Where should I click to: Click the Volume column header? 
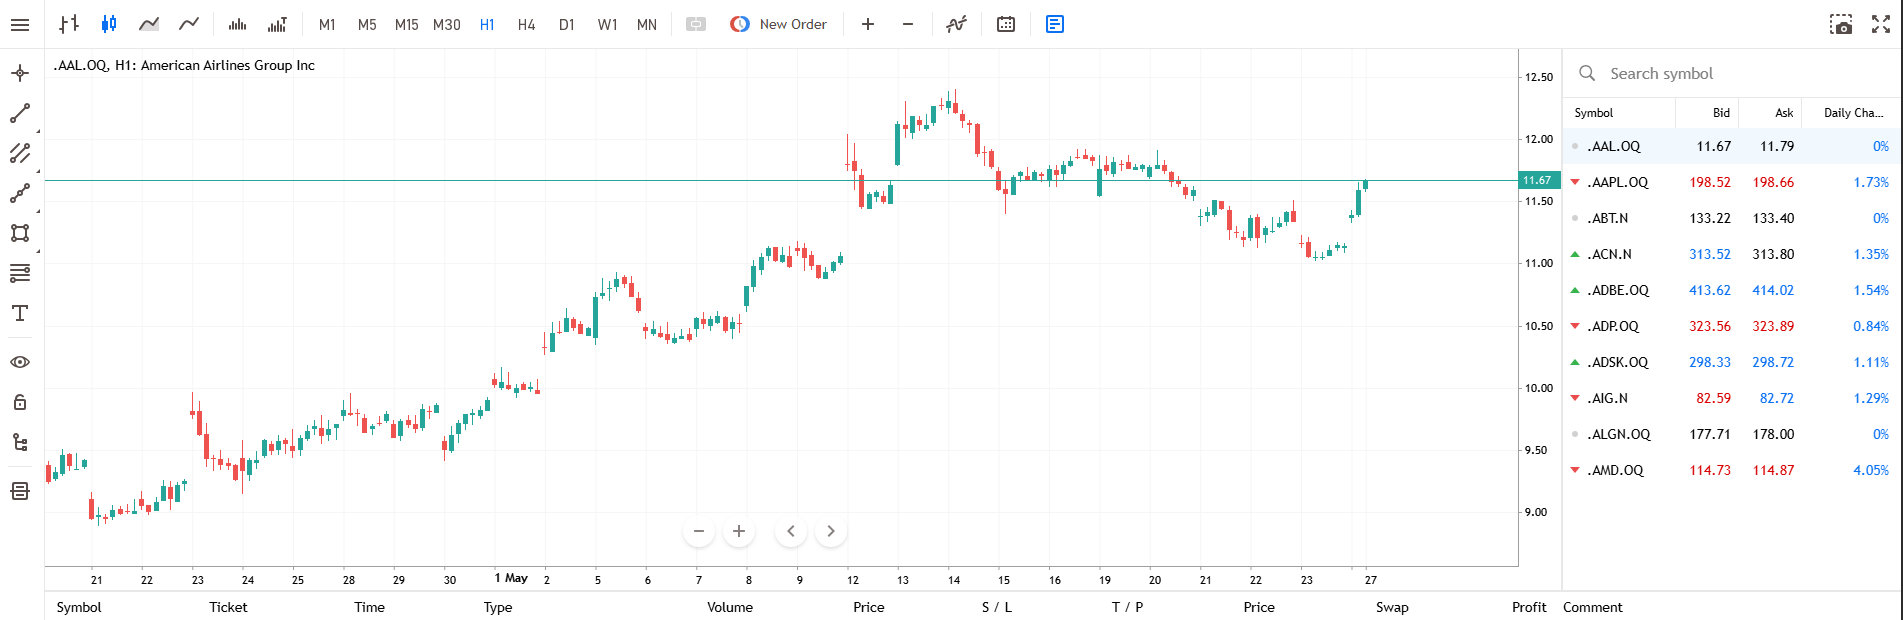[x=730, y=607]
